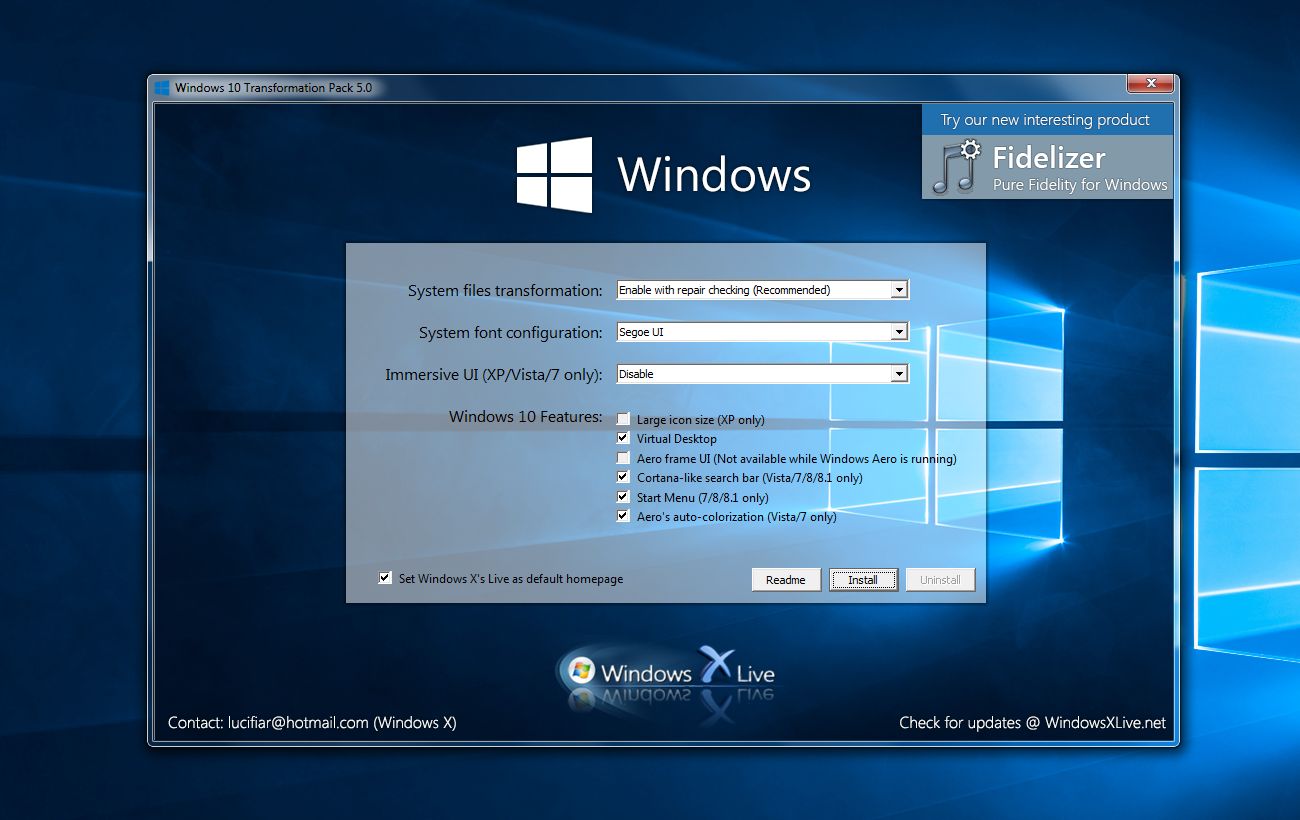This screenshot has height=820, width=1300.
Task: Click the 'Windows 10 Transformation Pack 5.0' title text
Action: [273, 88]
